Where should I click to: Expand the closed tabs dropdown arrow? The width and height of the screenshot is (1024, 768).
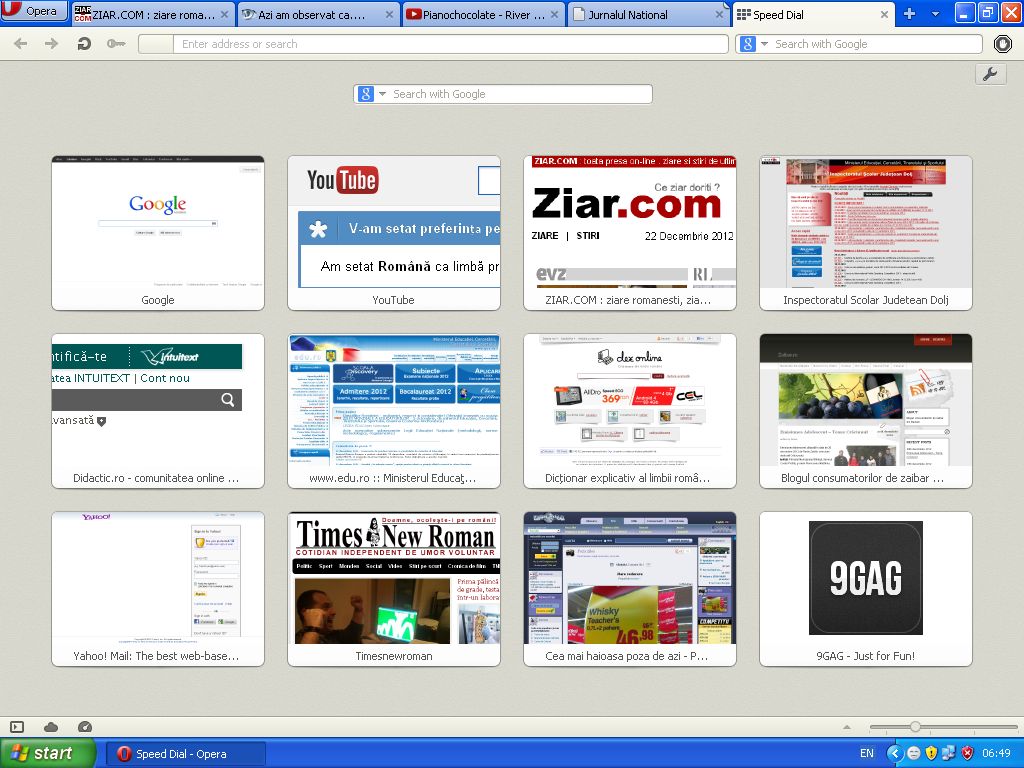tap(935, 14)
